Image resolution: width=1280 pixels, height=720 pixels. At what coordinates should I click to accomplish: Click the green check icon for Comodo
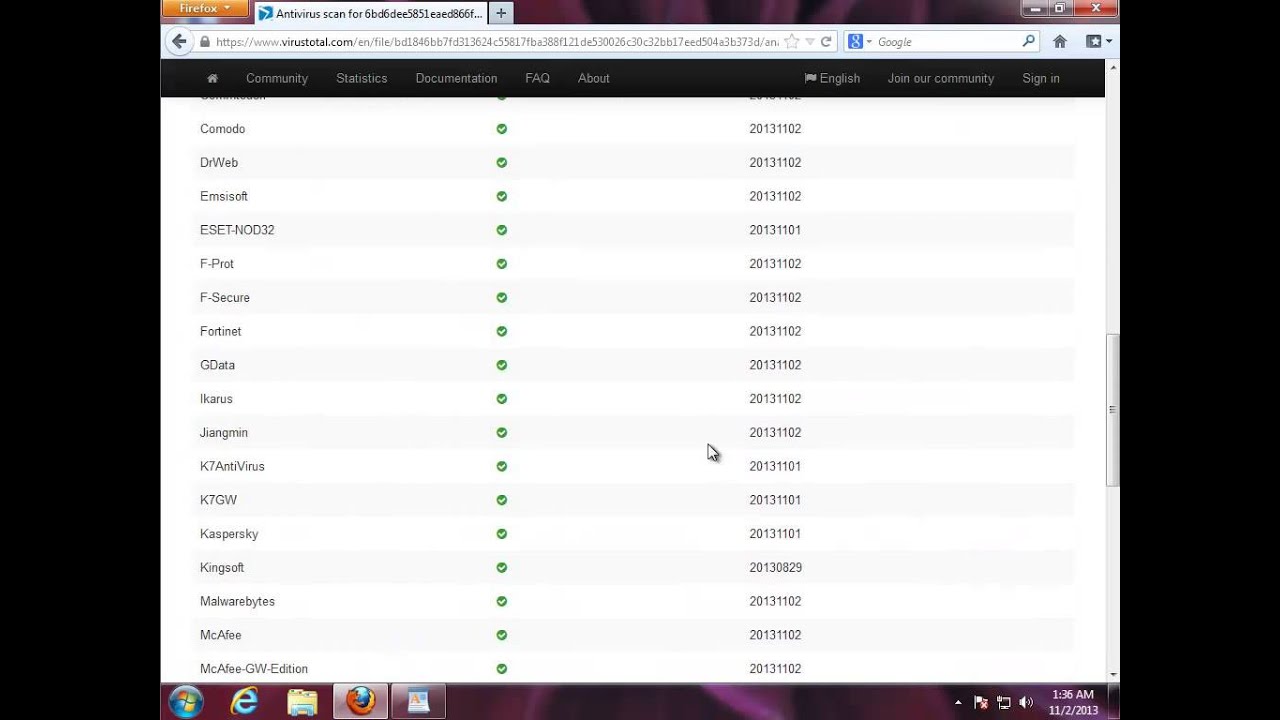click(x=502, y=129)
